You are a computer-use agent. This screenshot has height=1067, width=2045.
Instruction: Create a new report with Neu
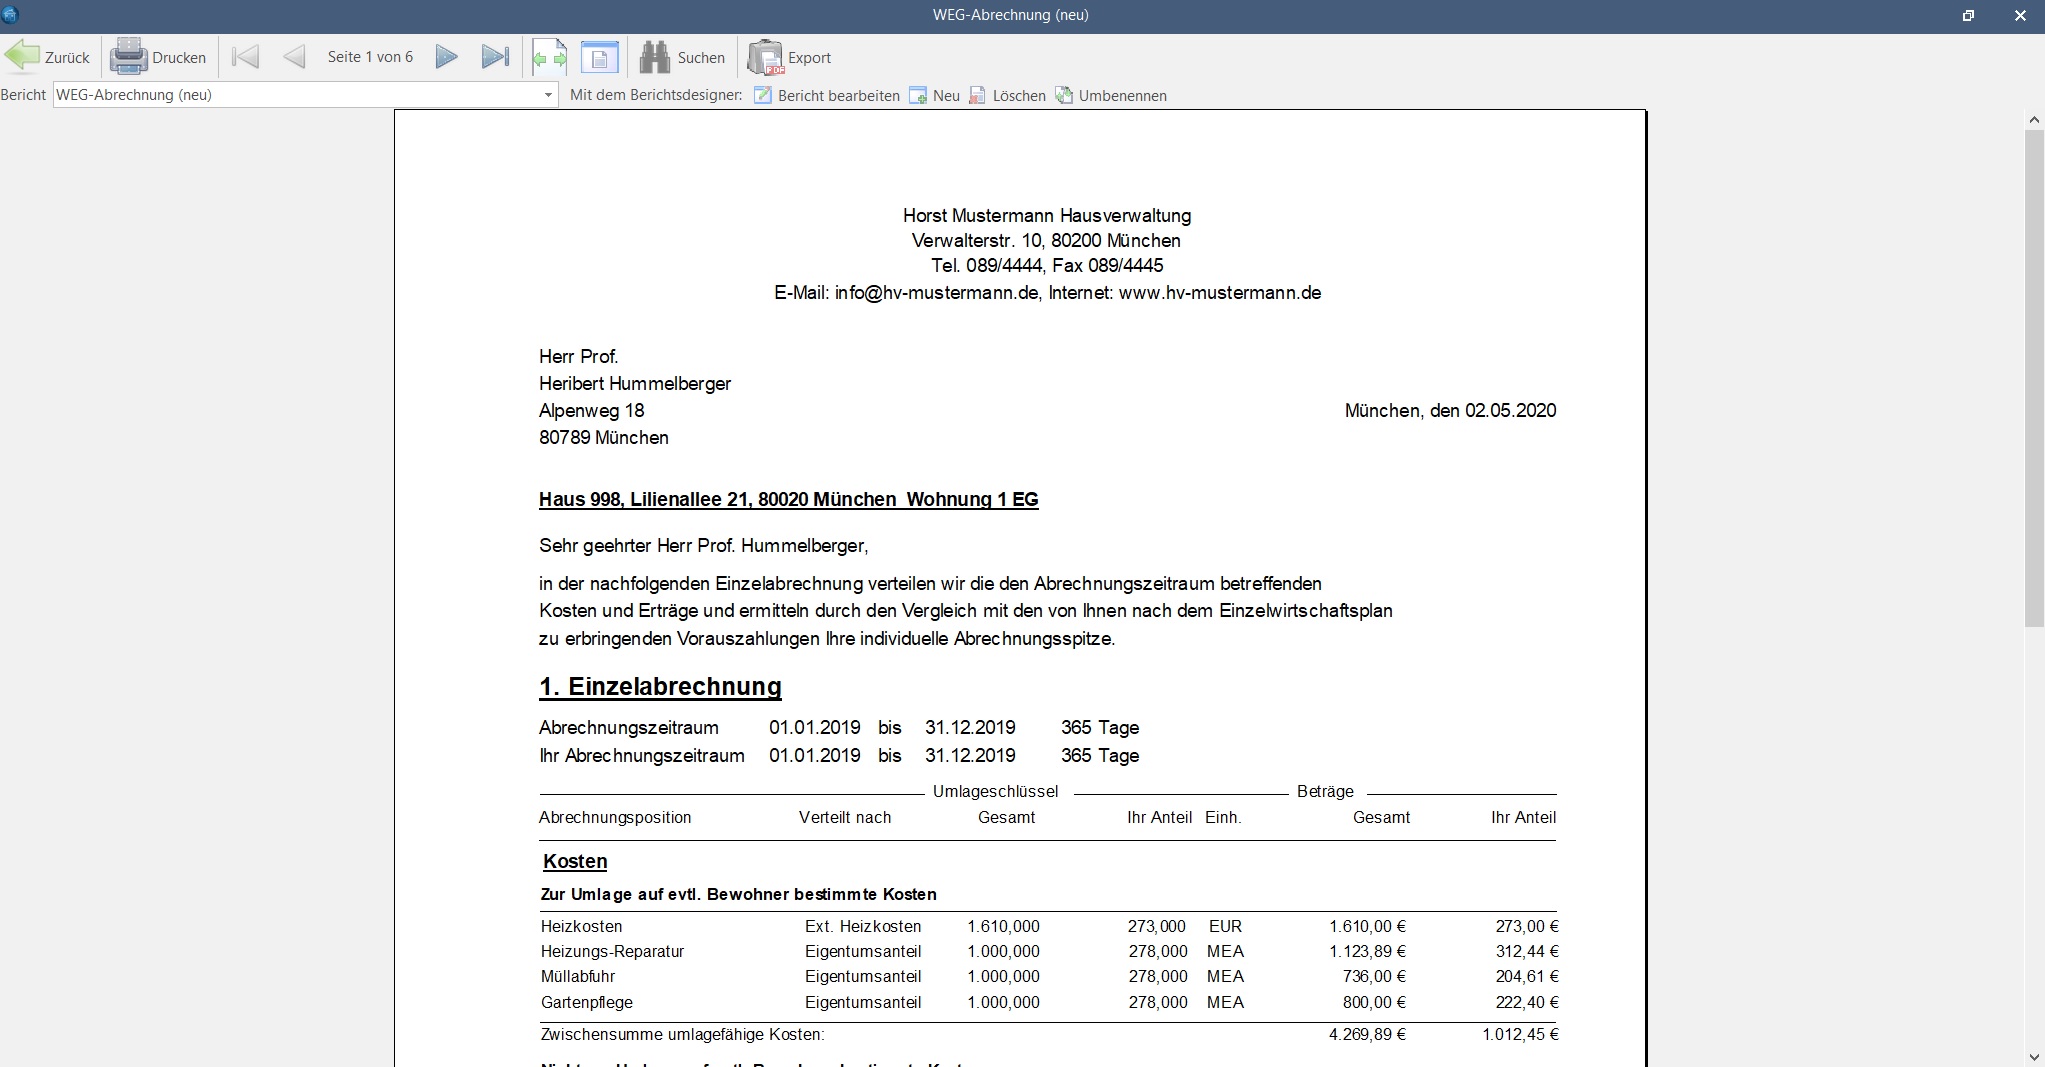tap(934, 95)
